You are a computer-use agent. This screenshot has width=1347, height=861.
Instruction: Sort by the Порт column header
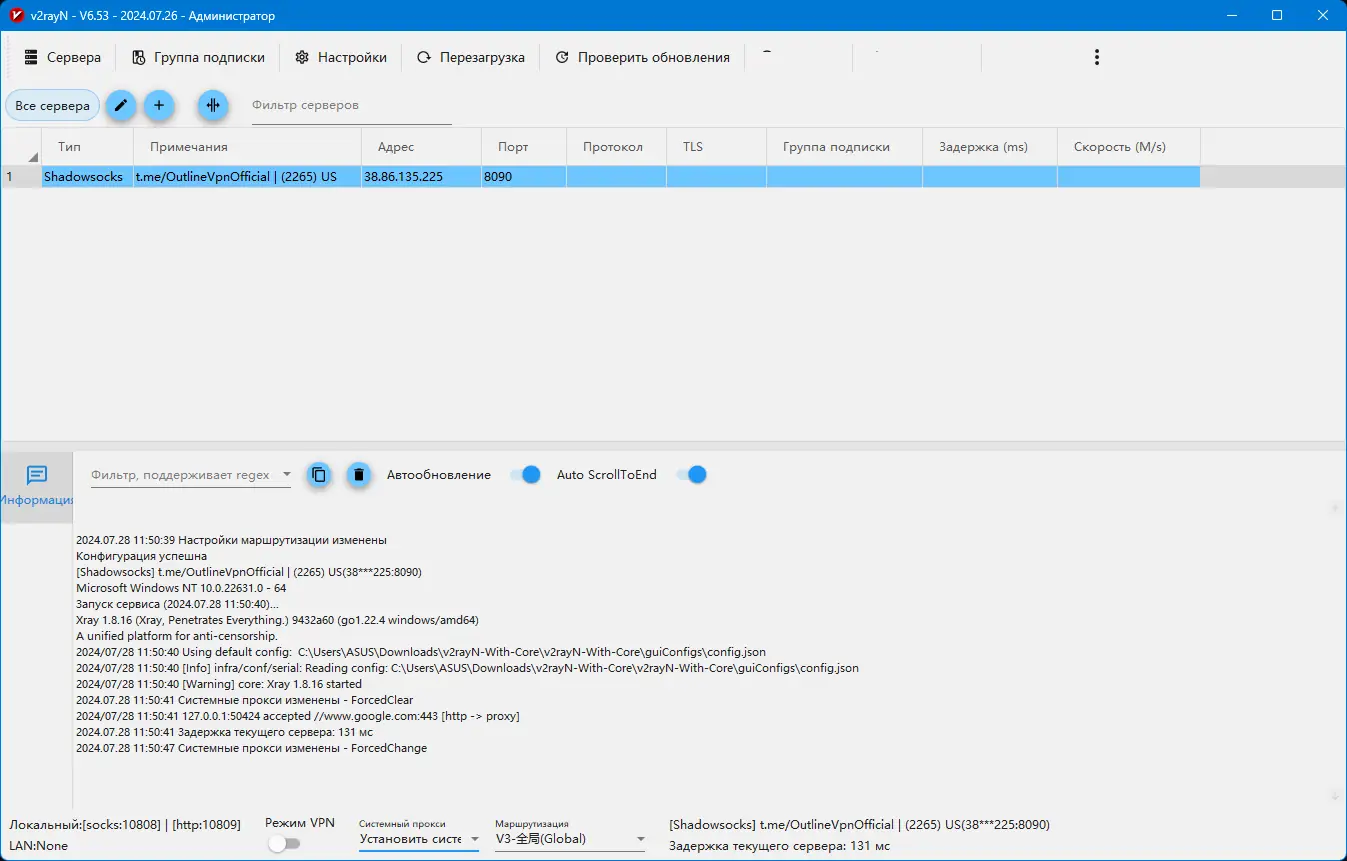(524, 147)
